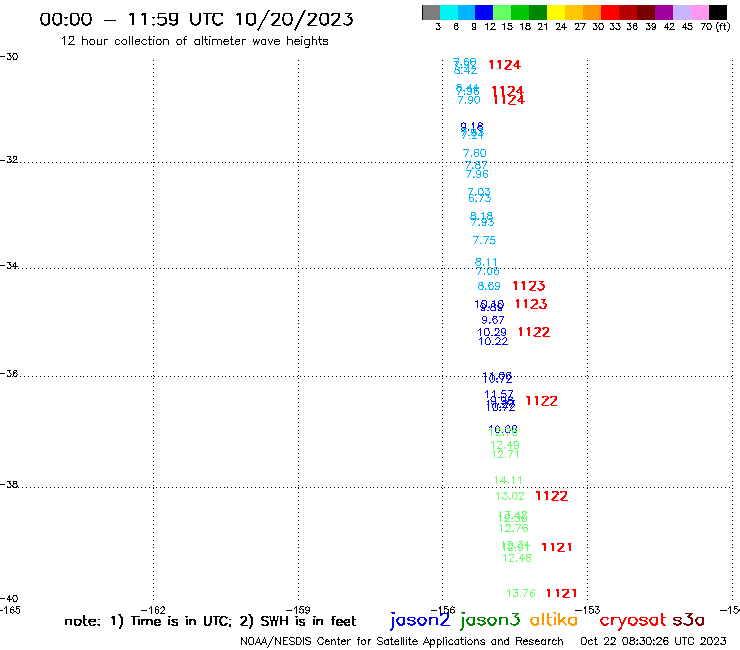Select the 12.71 wave height reading

pos(505,455)
